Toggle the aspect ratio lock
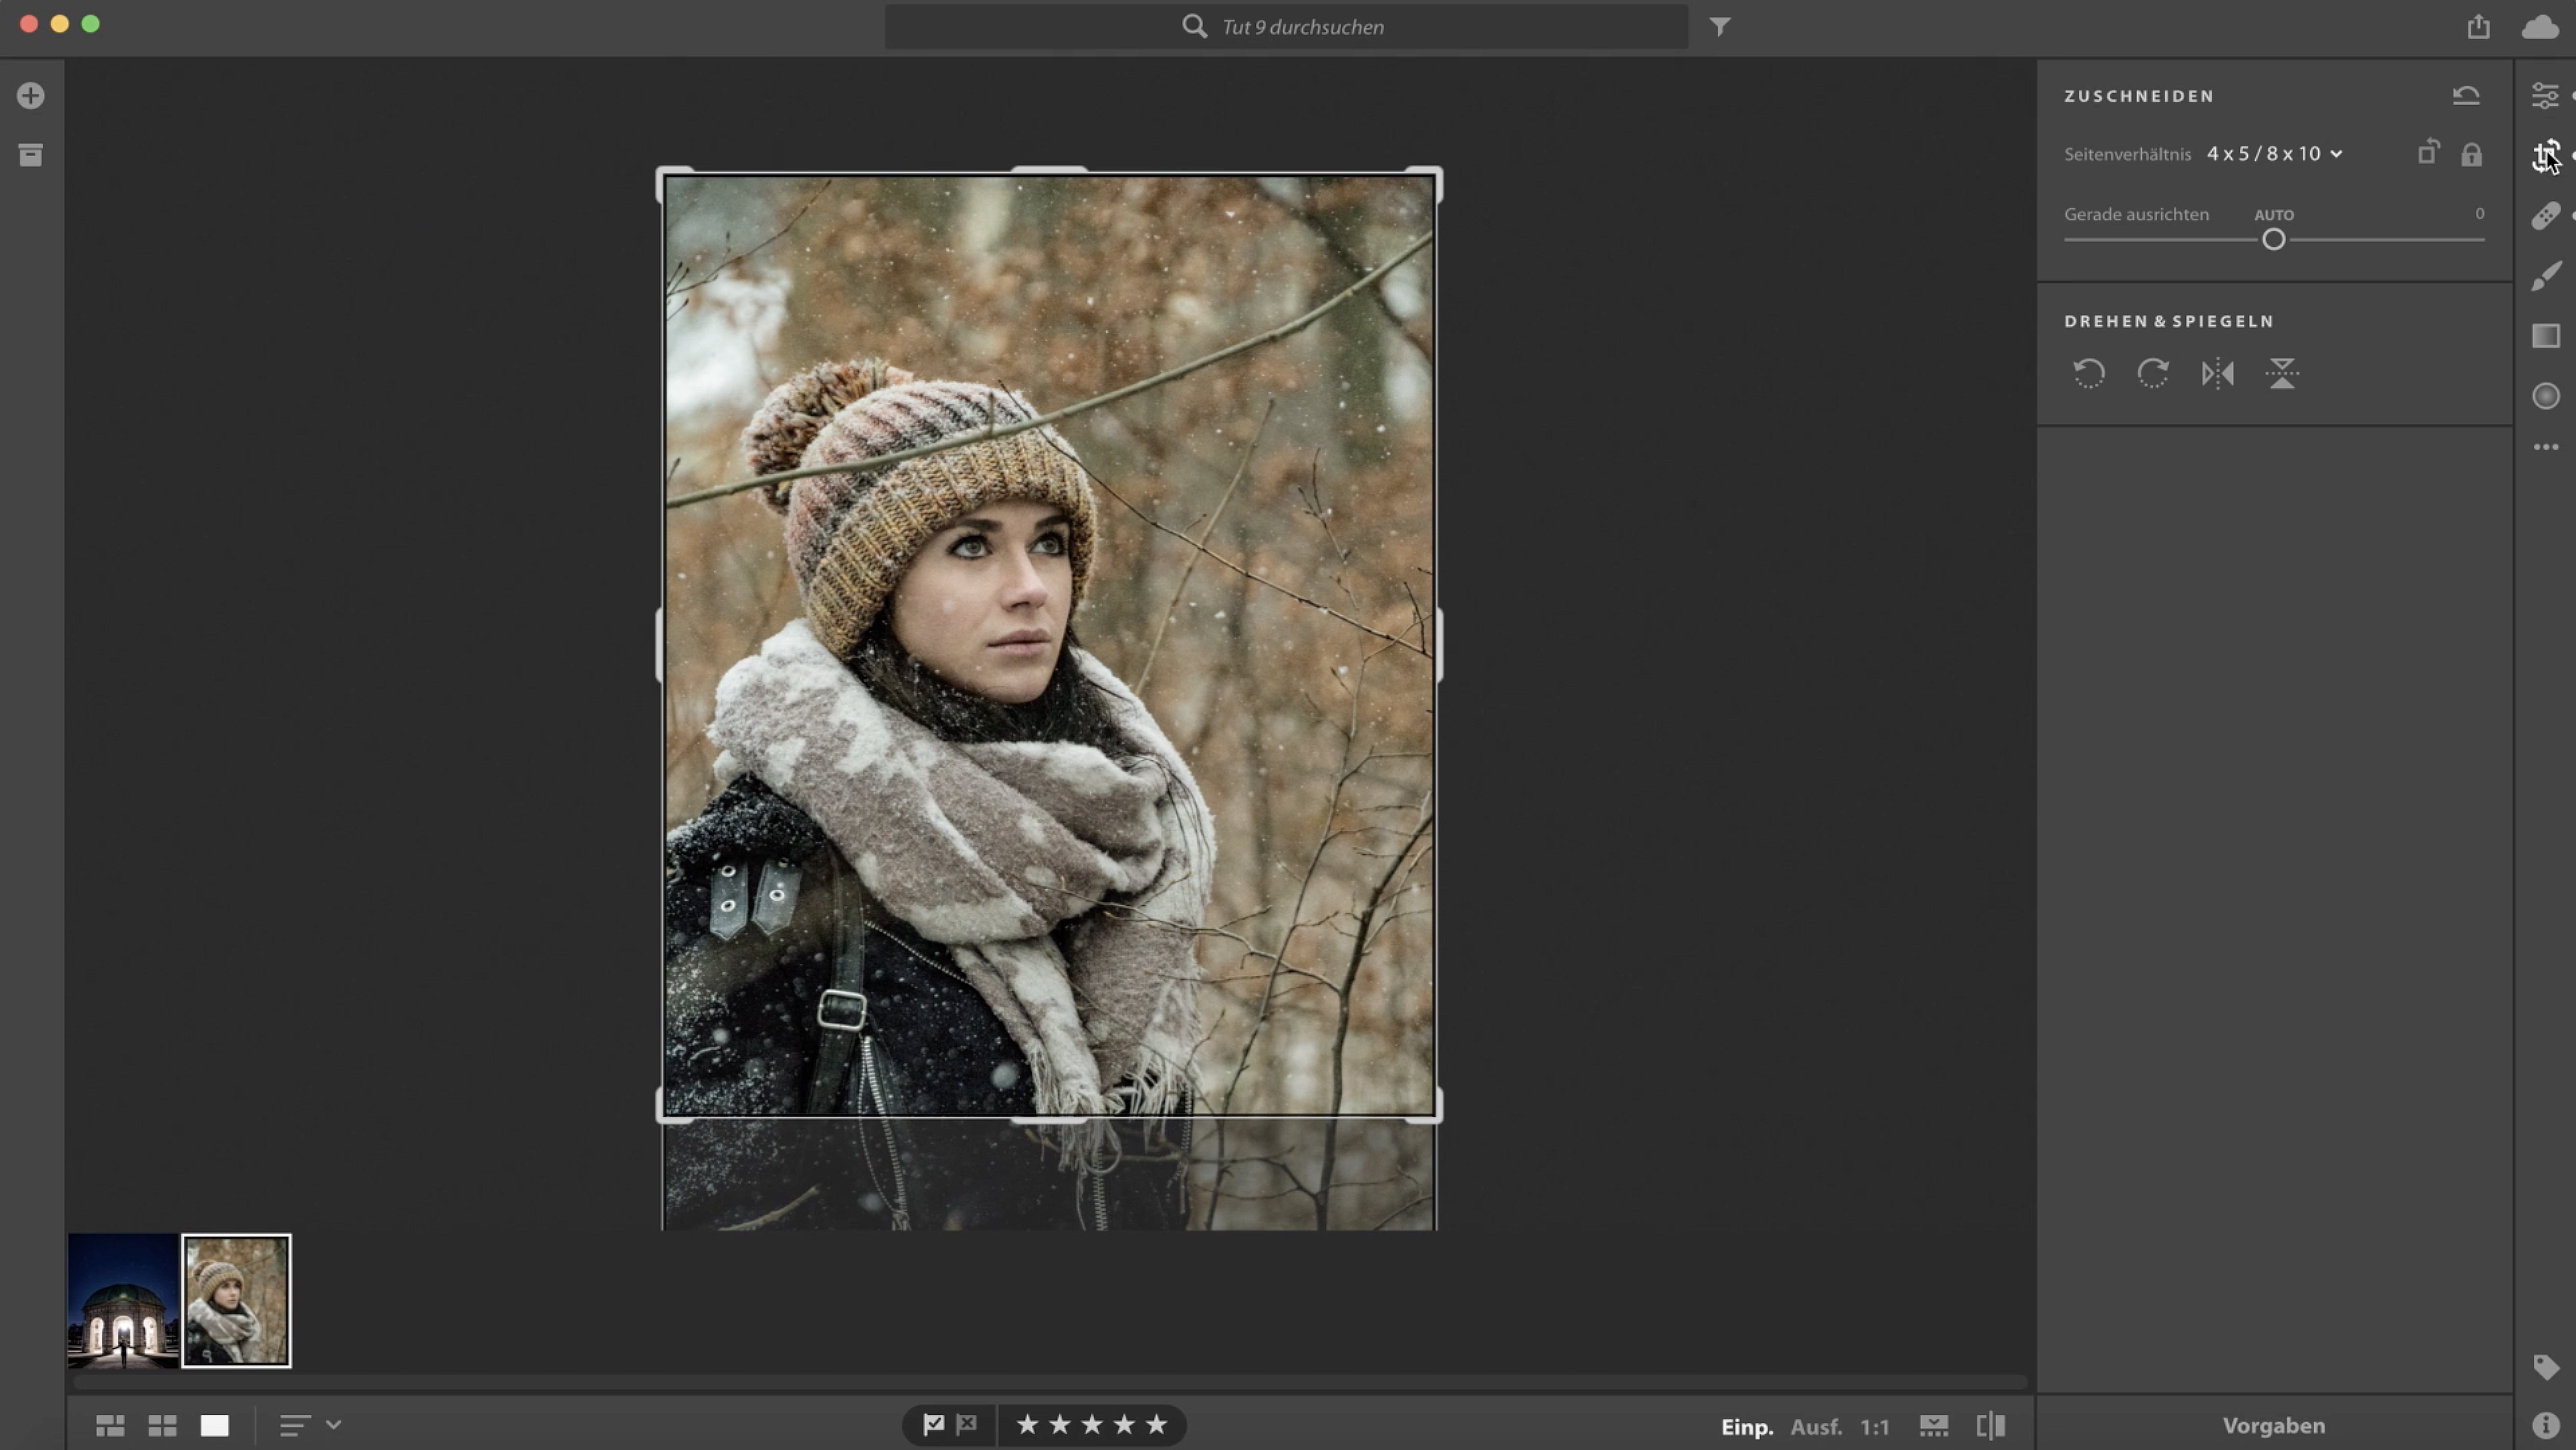The width and height of the screenshot is (2576, 1450). 2471,155
